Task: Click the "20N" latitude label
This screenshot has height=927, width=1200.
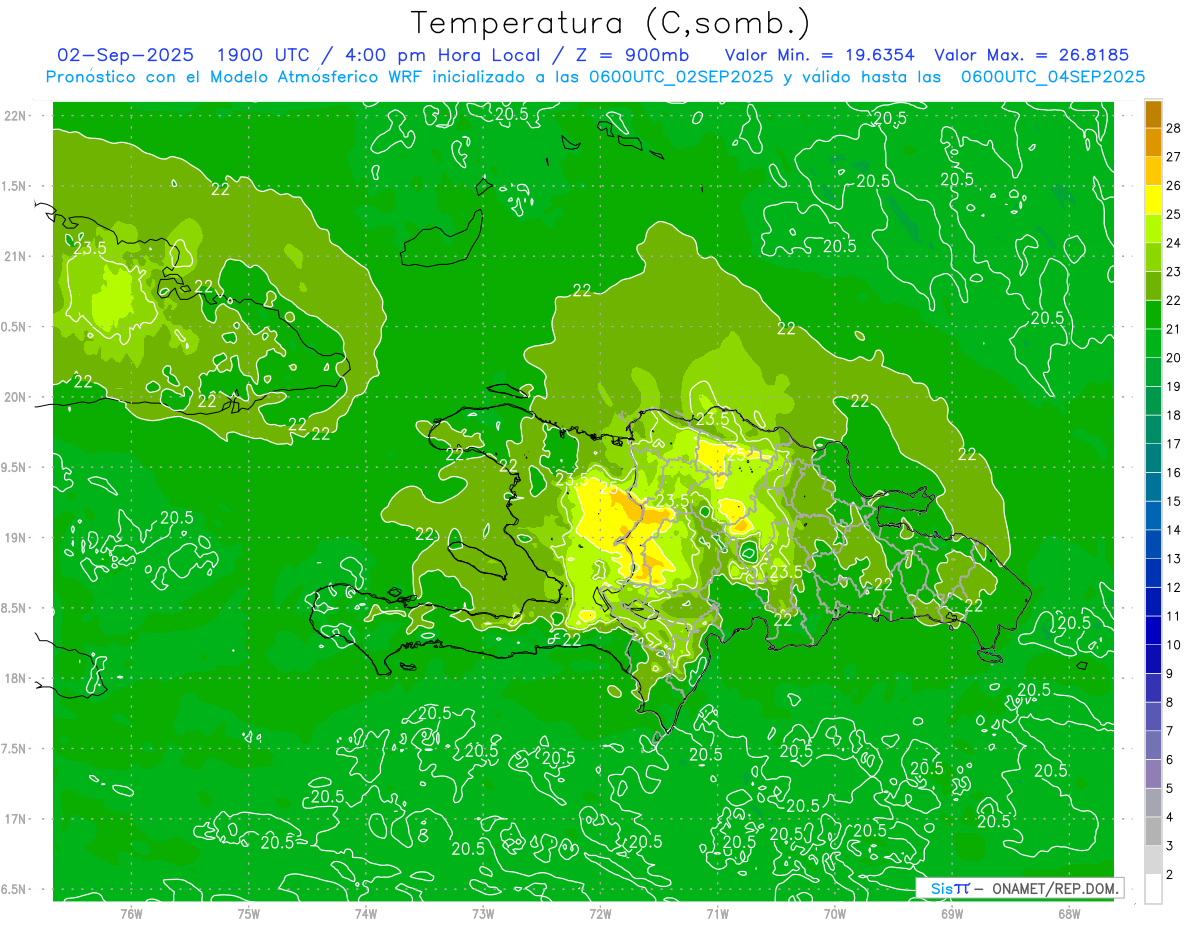Action: [14, 397]
